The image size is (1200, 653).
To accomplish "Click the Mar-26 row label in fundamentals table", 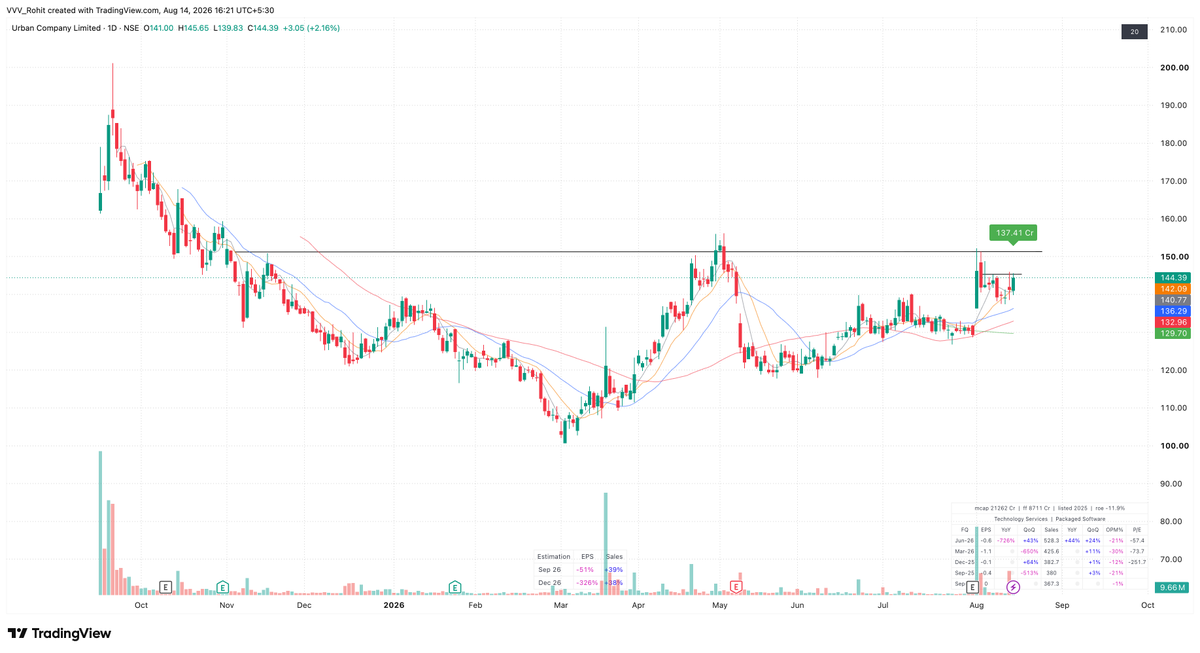I will click(x=964, y=551).
